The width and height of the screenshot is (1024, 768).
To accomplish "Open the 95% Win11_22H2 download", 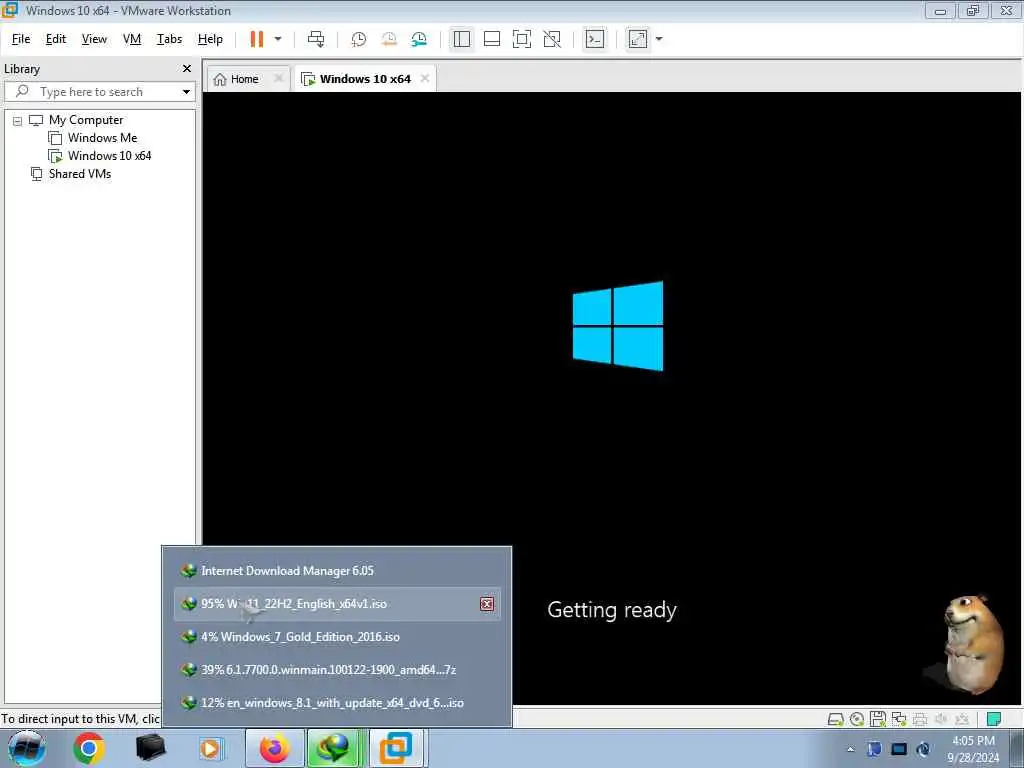I will (x=337, y=604).
